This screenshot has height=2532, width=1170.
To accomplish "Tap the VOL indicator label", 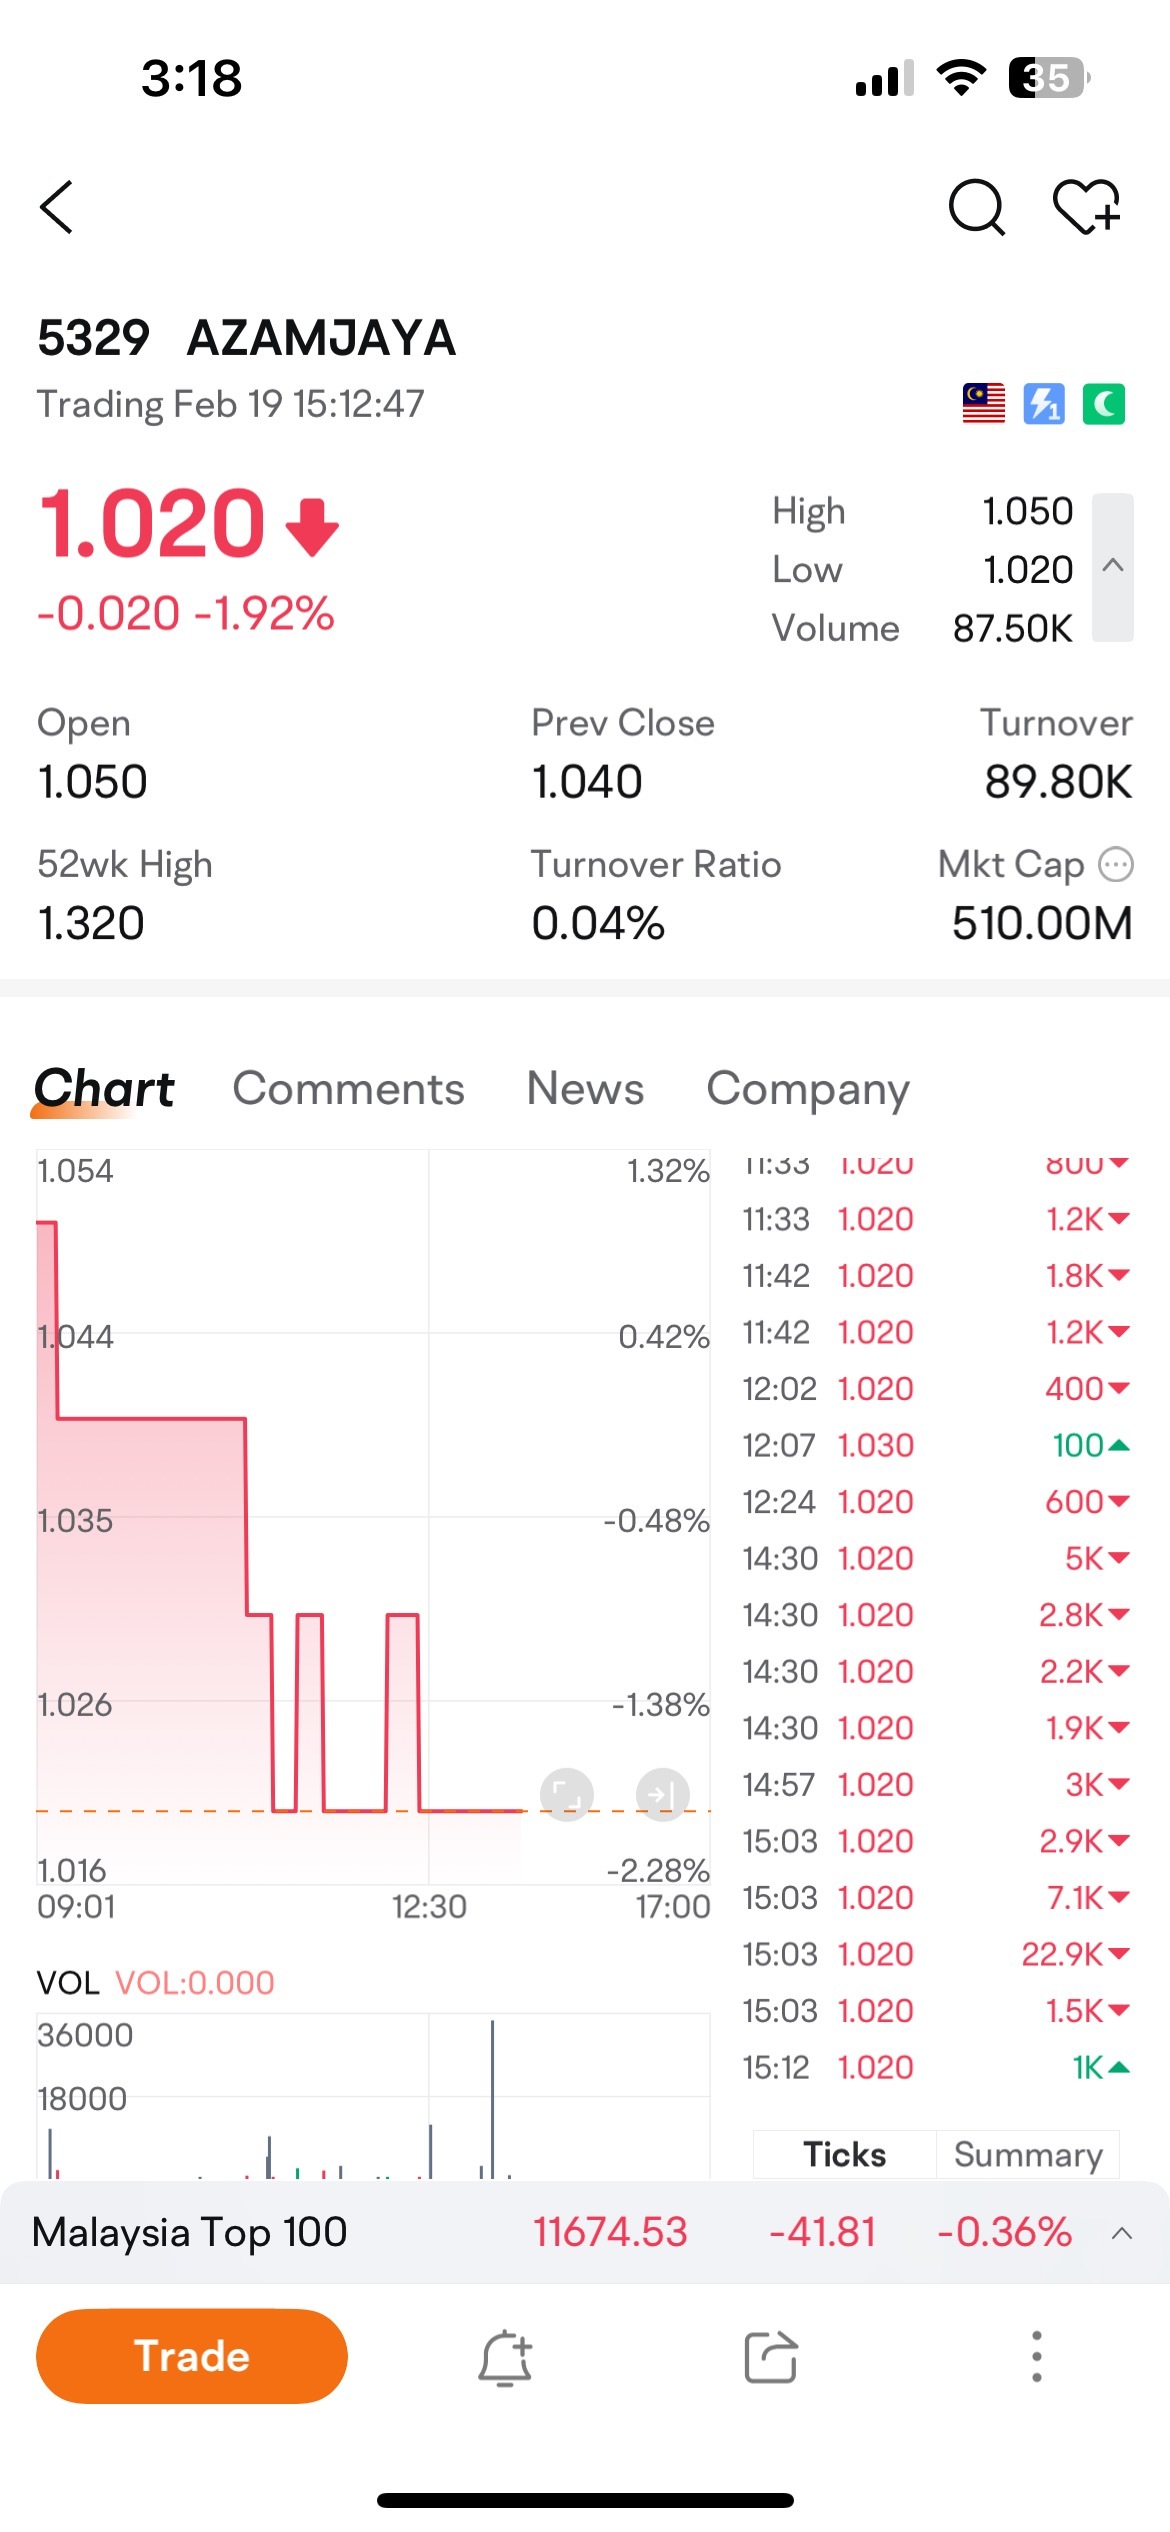I will [68, 1982].
